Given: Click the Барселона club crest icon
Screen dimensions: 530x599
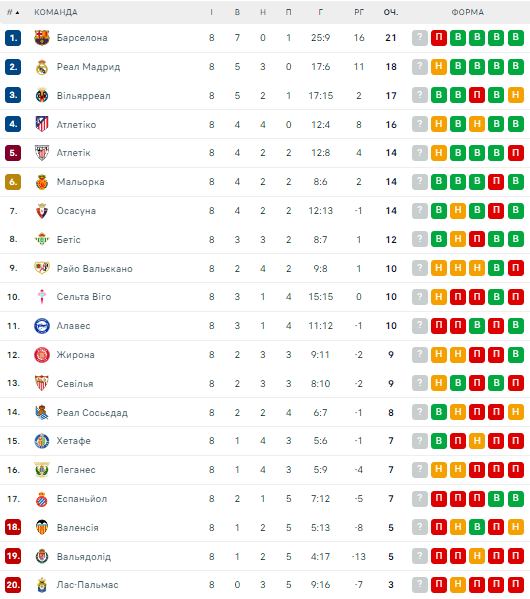Looking at the screenshot, I should coord(42,38).
